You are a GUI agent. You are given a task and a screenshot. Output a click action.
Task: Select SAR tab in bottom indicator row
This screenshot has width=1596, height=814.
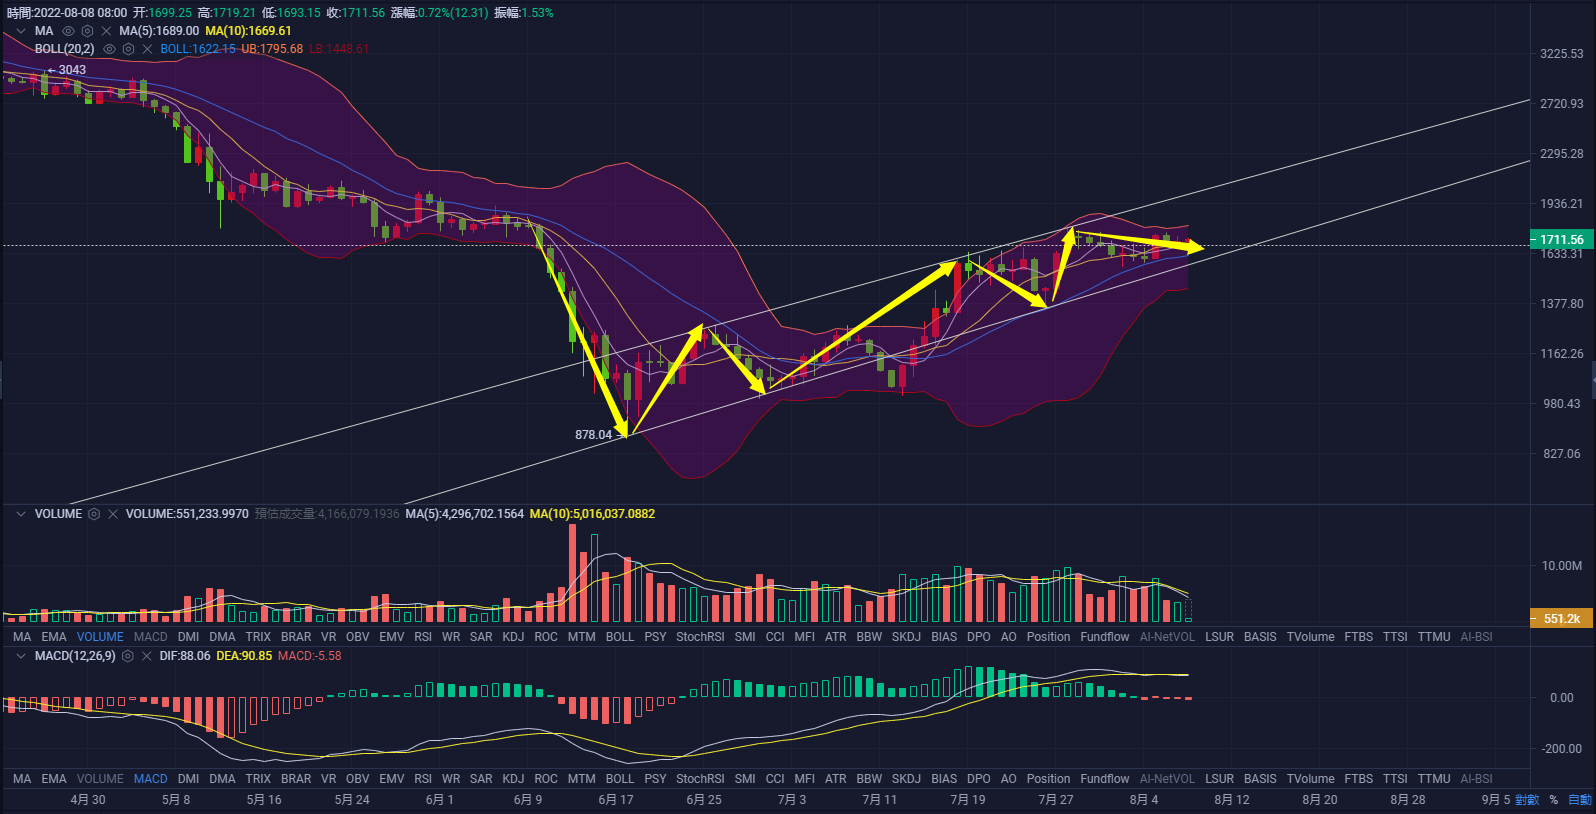pyautogui.click(x=481, y=779)
